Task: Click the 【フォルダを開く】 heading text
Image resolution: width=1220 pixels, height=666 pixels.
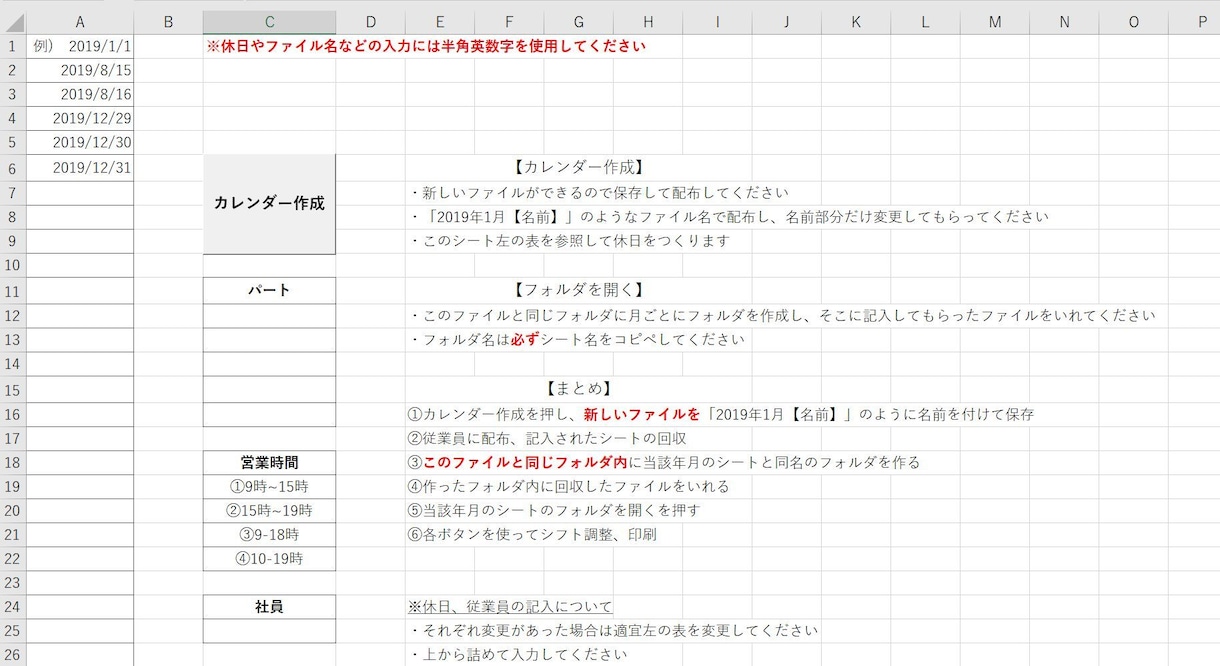Action: (x=578, y=290)
